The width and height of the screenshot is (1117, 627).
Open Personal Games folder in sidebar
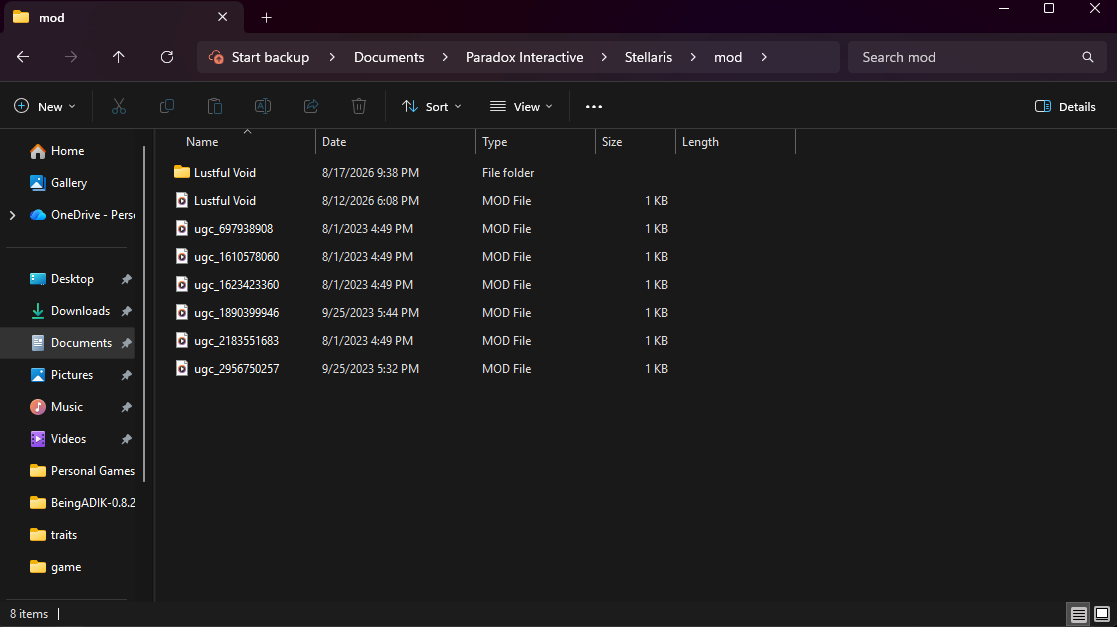[x=82, y=471]
